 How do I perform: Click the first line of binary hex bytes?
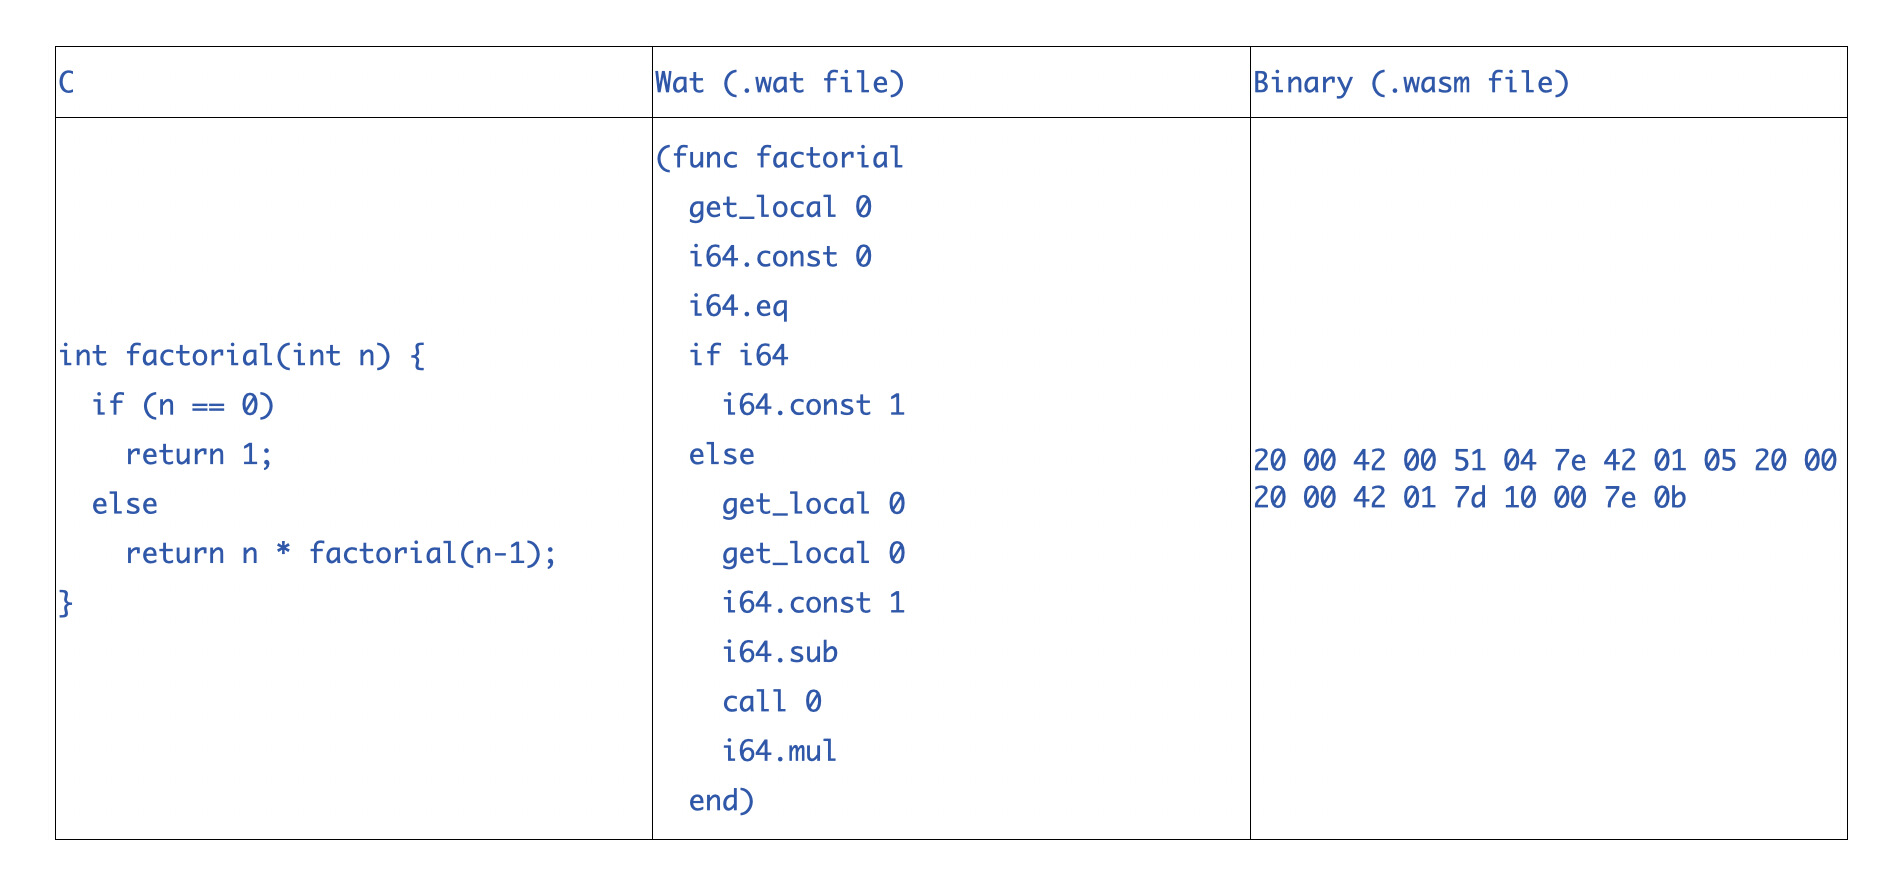[x=1544, y=461]
